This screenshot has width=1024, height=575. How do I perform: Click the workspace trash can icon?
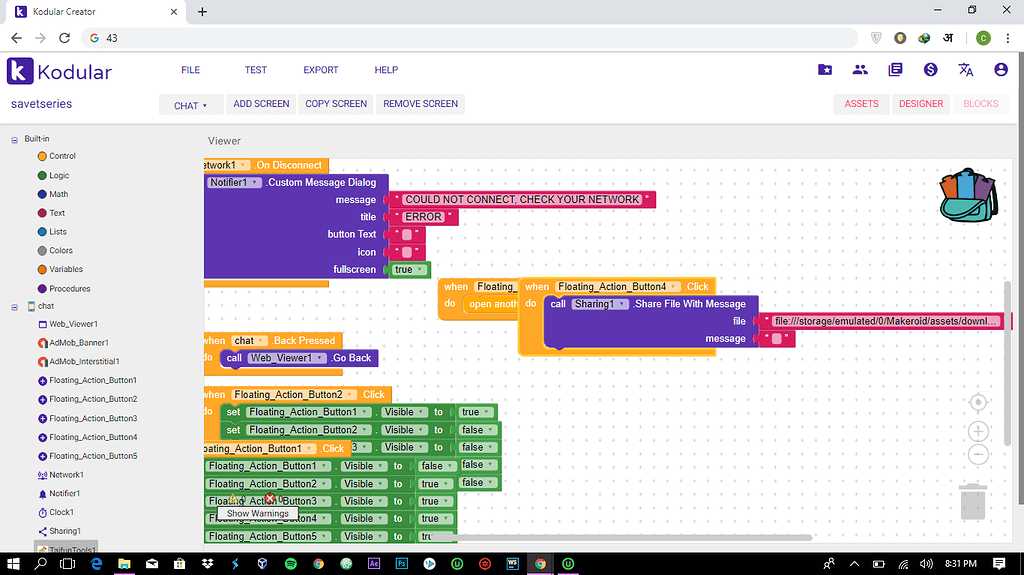pos(972,501)
